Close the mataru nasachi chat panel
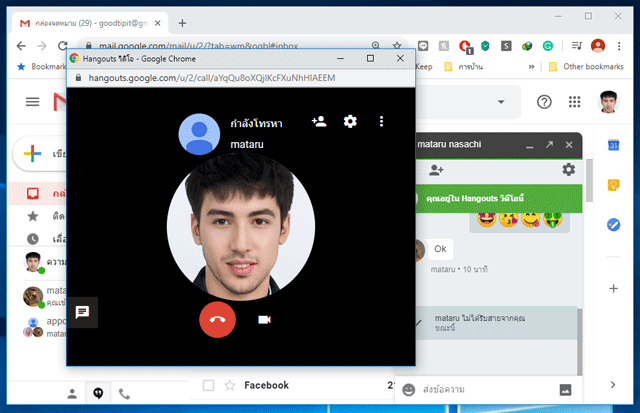The height and width of the screenshot is (413, 640). [x=569, y=144]
